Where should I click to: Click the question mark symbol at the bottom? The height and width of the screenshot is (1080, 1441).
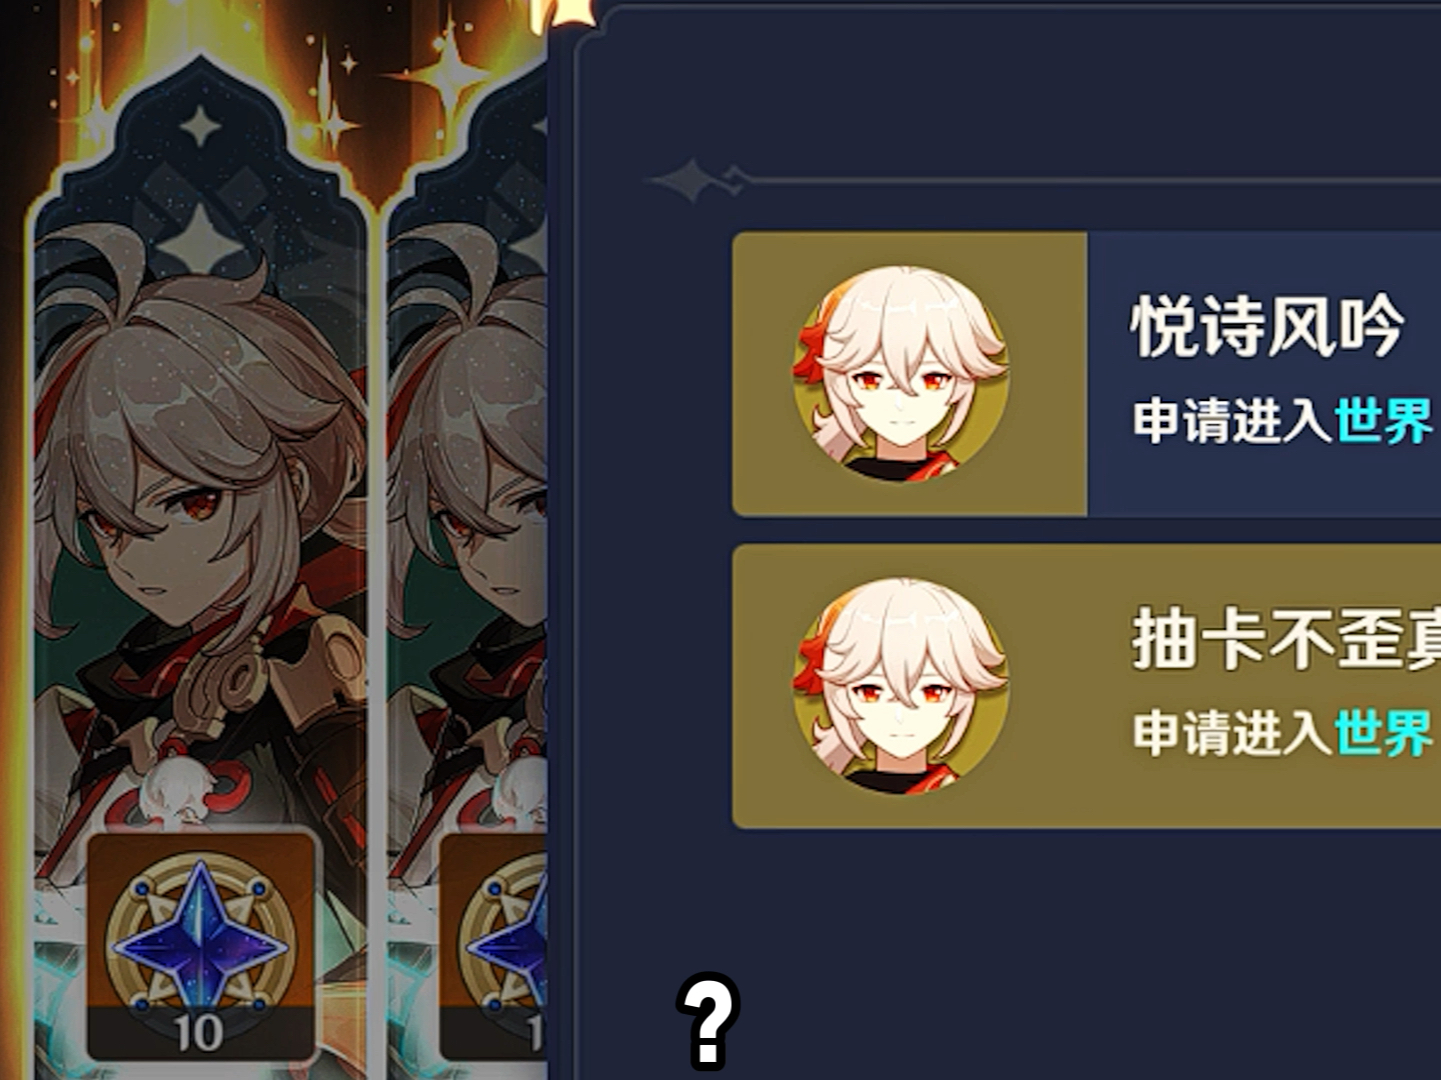[x=708, y=1021]
